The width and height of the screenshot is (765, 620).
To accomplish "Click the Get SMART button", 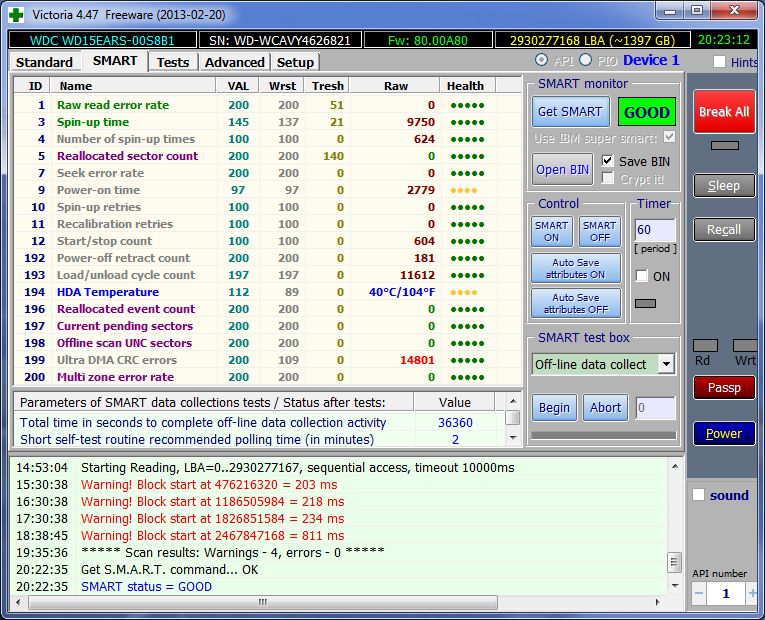I will pos(569,112).
